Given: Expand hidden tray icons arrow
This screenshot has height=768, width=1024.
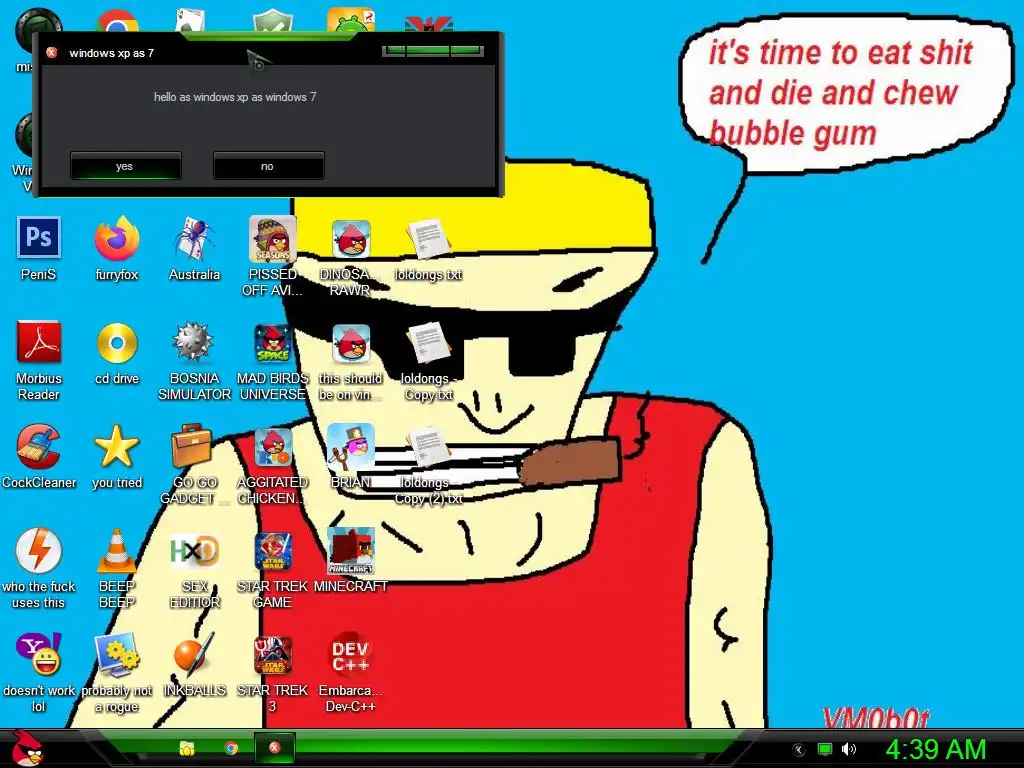Looking at the screenshot, I should pyautogui.click(x=798, y=750).
